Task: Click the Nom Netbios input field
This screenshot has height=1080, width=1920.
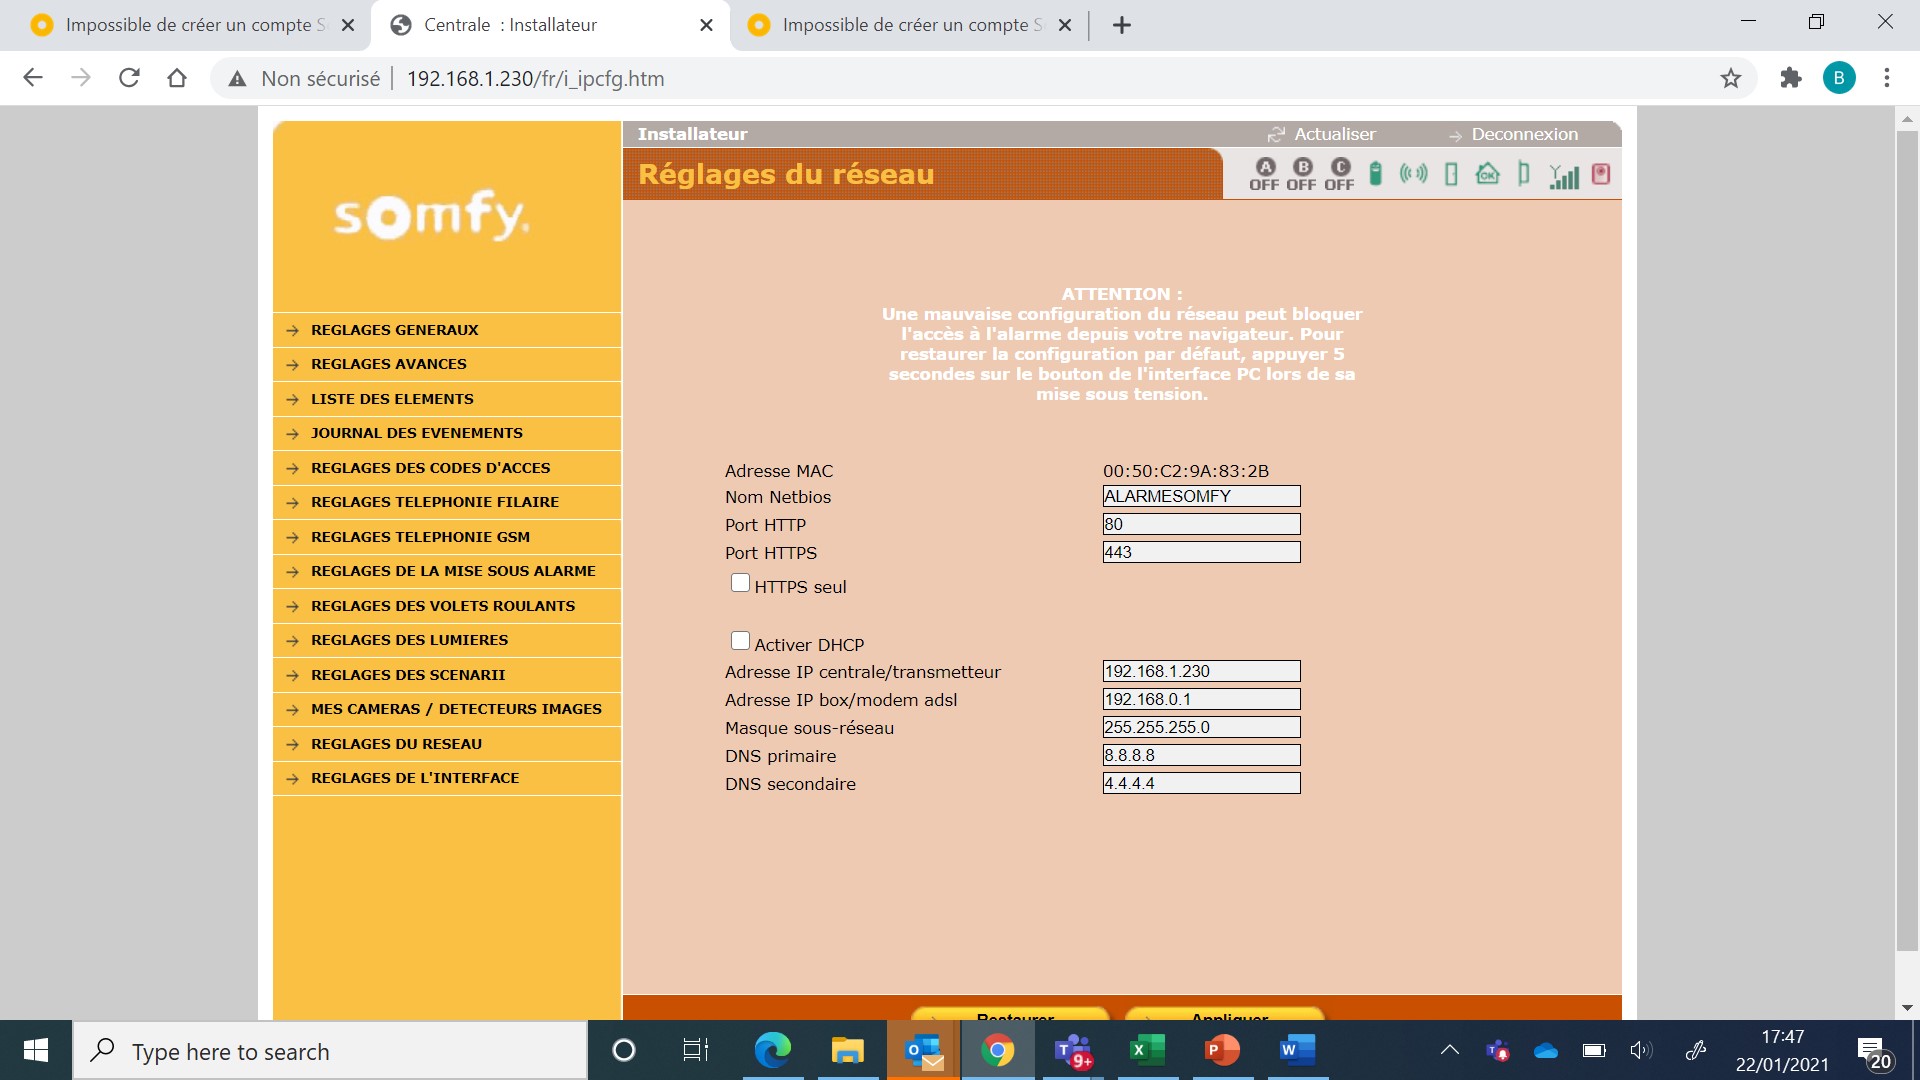Action: pos(1201,496)
